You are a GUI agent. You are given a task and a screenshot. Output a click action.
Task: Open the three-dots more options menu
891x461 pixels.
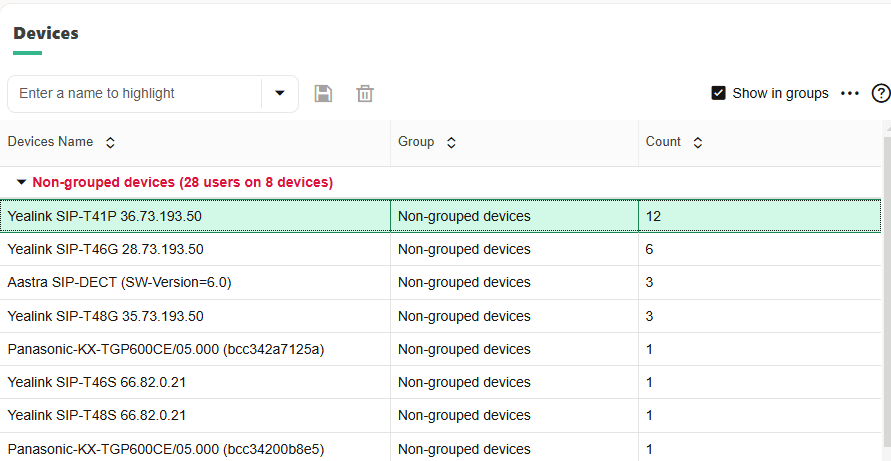tap(850, 93)
